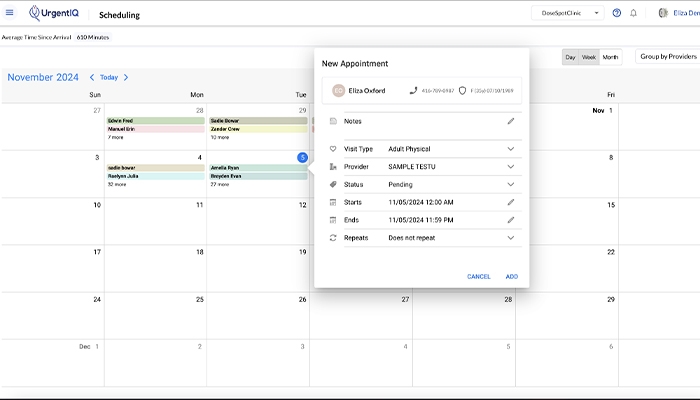Go to previous month with left chevron
The width and height of the screenshot is (700, 400).
point(92,77)
